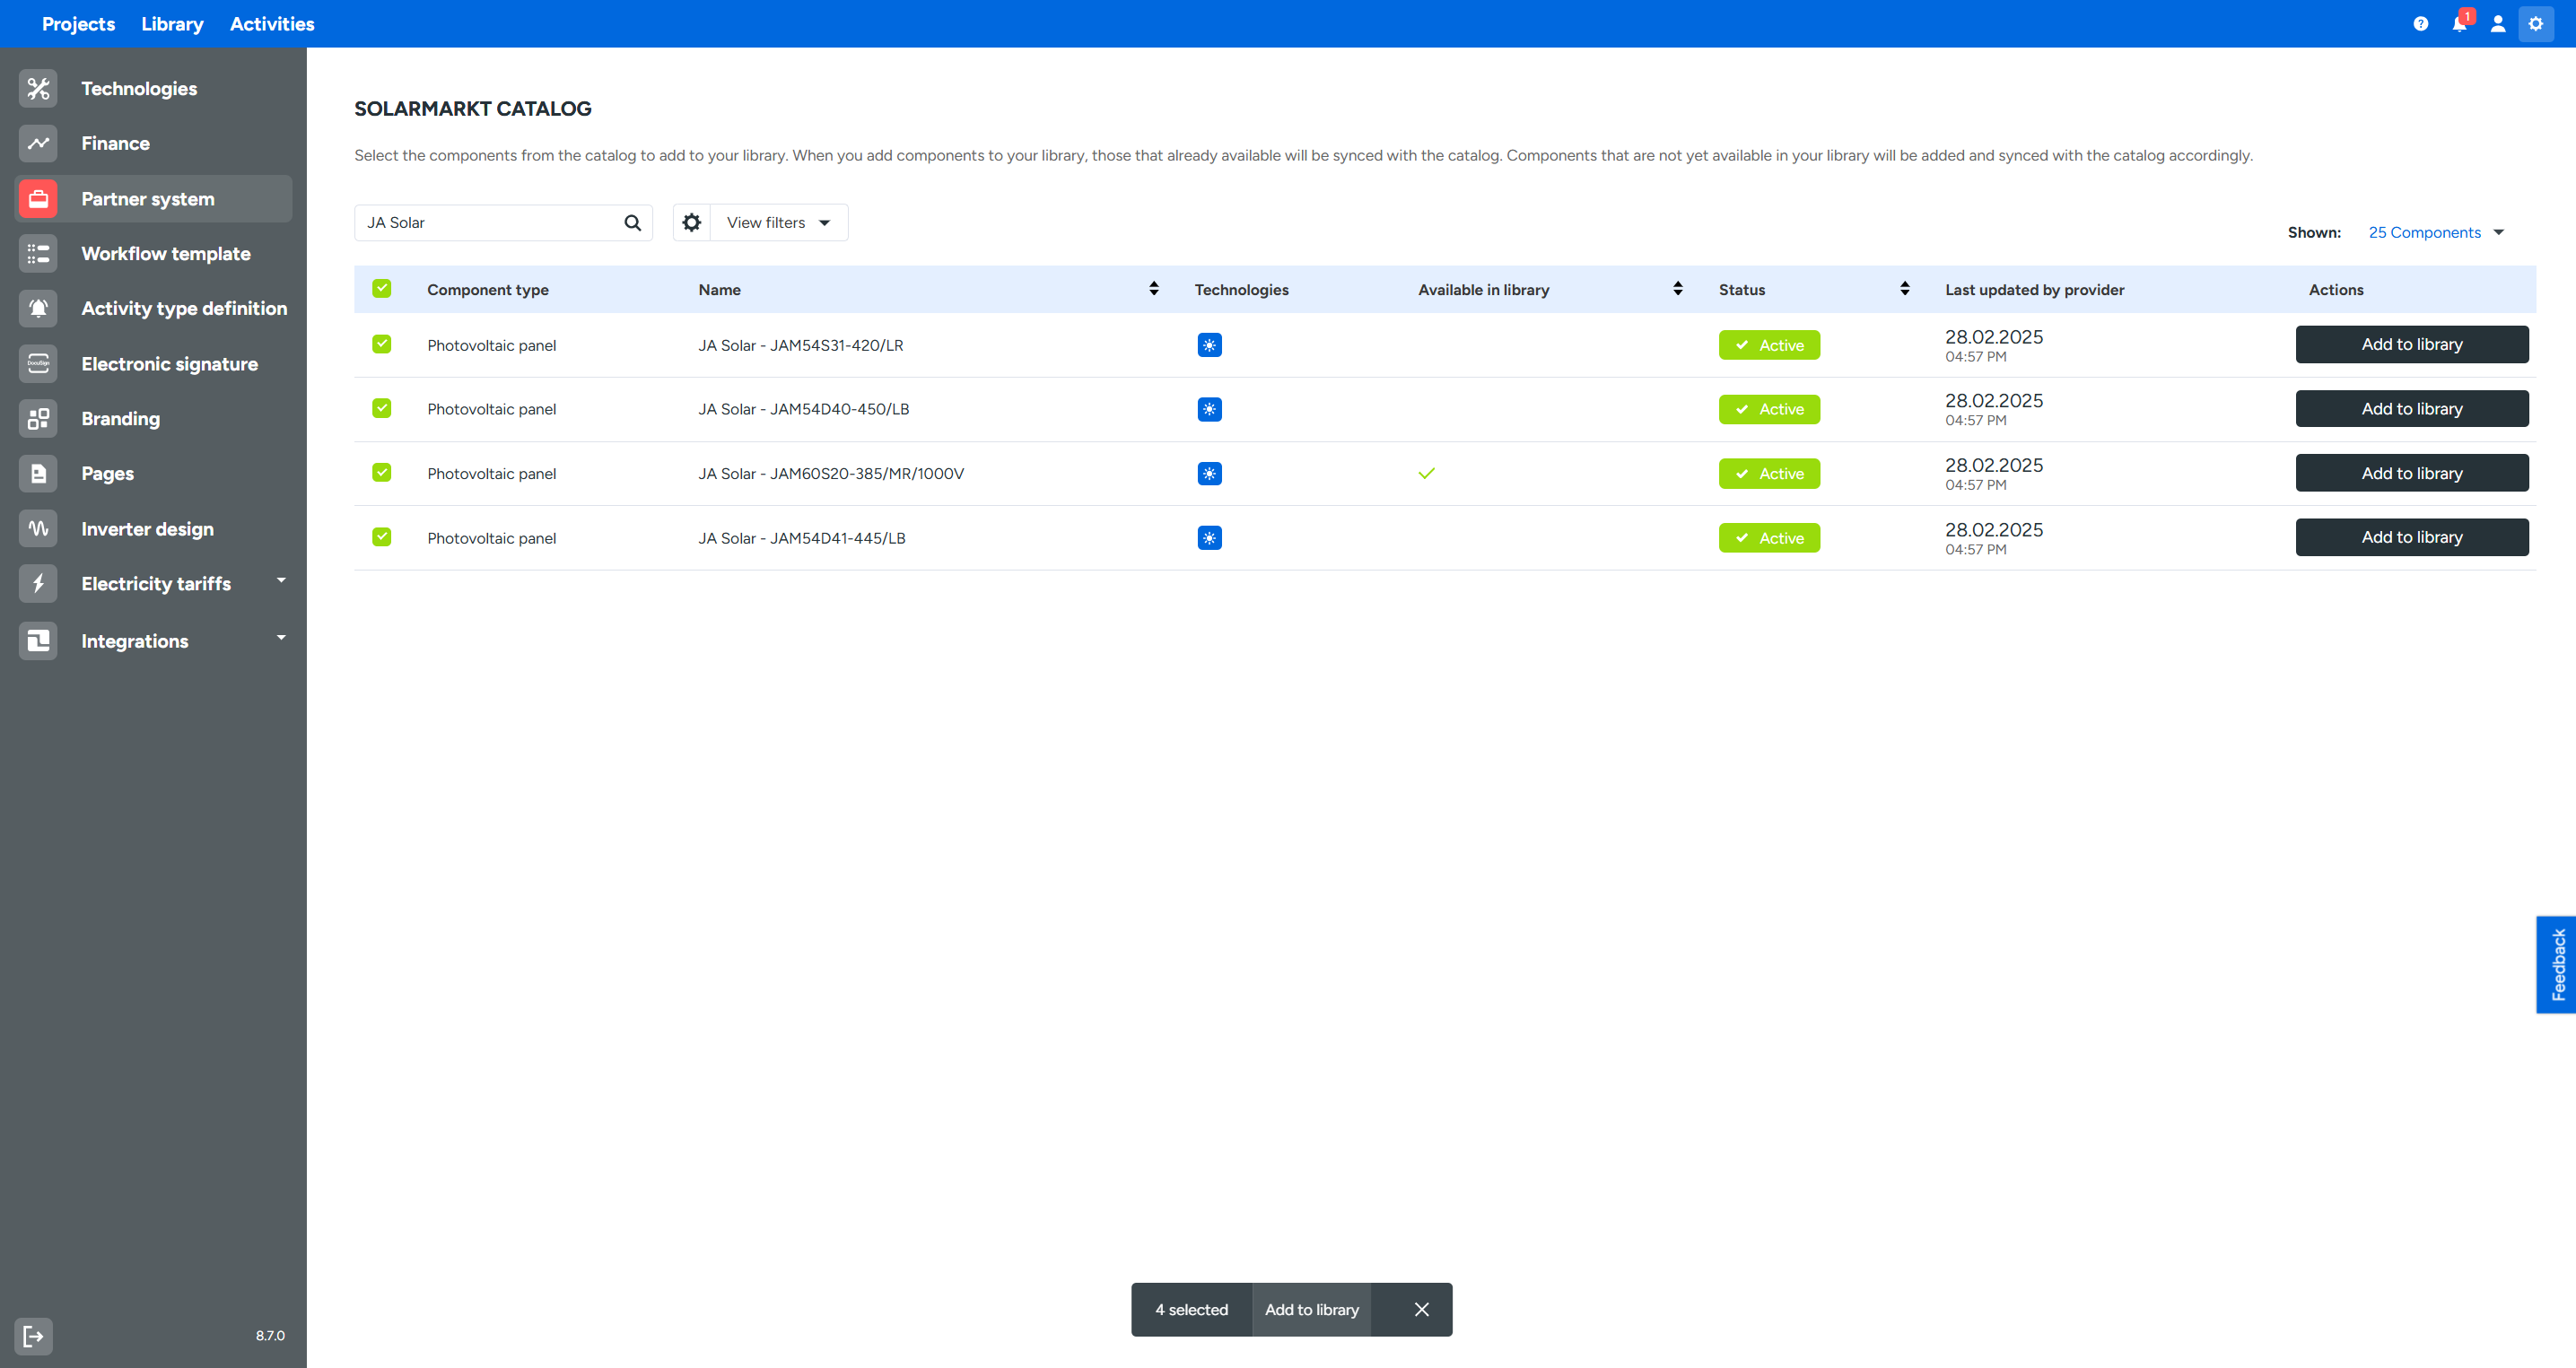Add JAM60S20-385/MR/1000V row to library
The width and height of the screenshot is (2576, 1368).
(2411, 473)
